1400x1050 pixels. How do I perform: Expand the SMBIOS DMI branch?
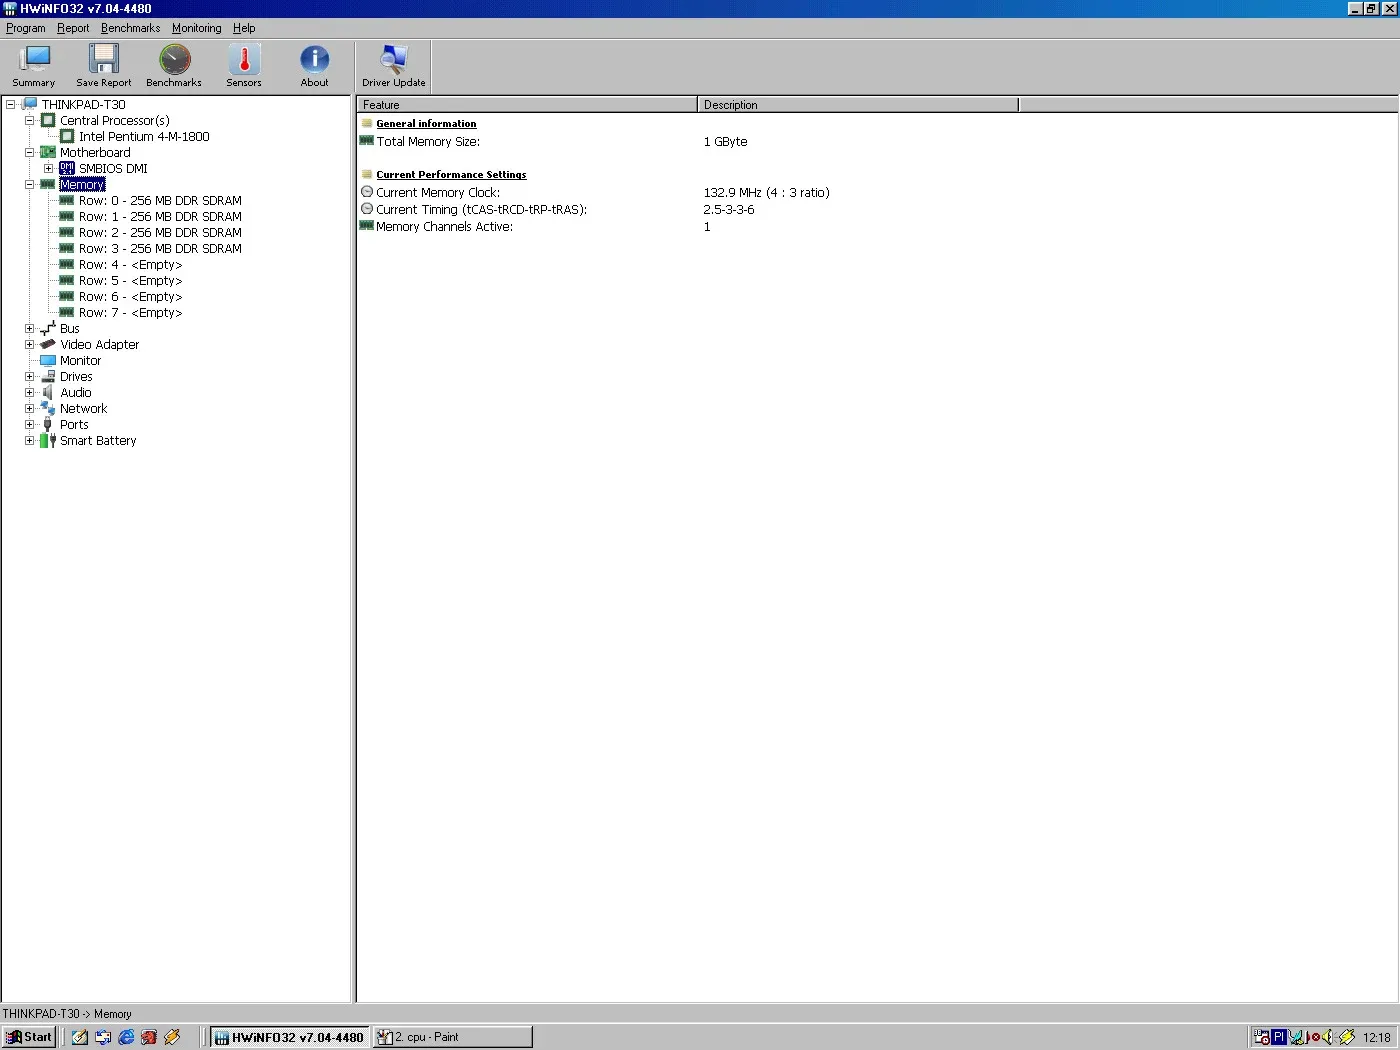pos(48,169)
